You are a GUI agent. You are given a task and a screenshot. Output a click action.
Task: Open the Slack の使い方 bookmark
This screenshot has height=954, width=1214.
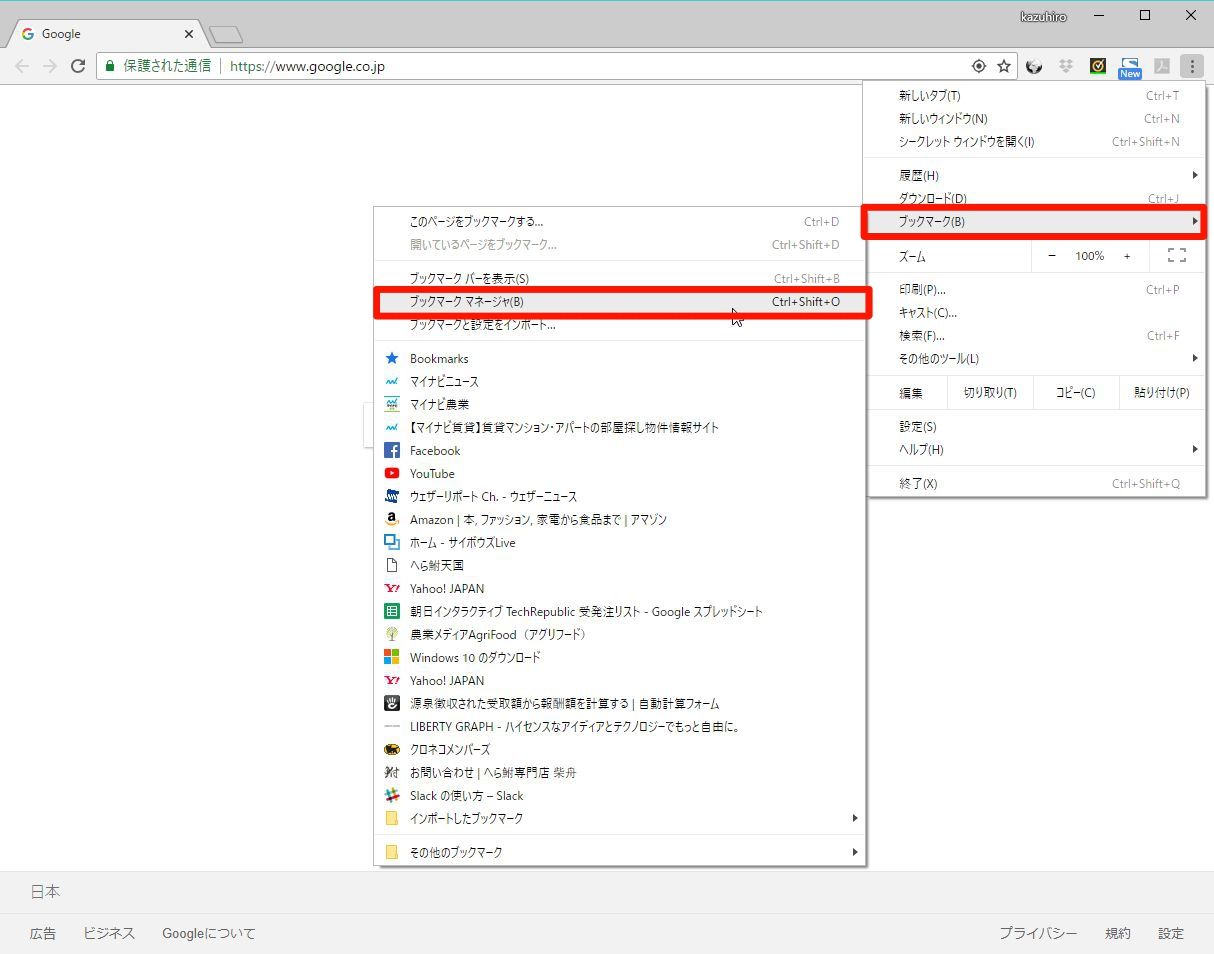coord(620,795)
